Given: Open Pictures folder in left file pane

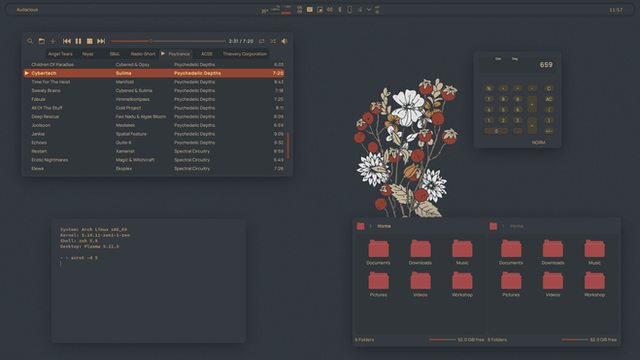Looking at the screenshot, I should click(378, 284).
